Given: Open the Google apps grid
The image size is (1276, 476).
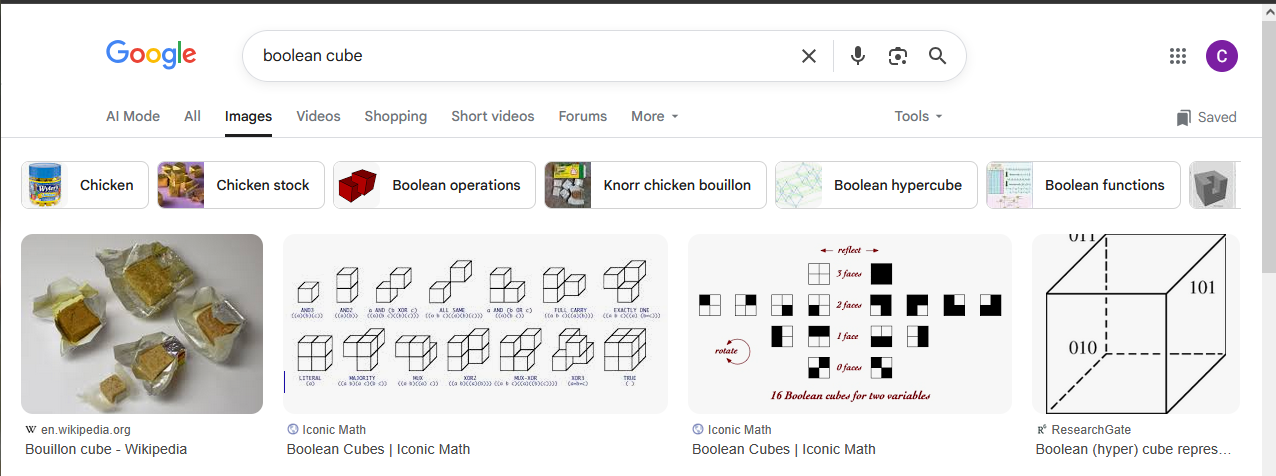Looking at the screenshot, I should [1177, 56].
